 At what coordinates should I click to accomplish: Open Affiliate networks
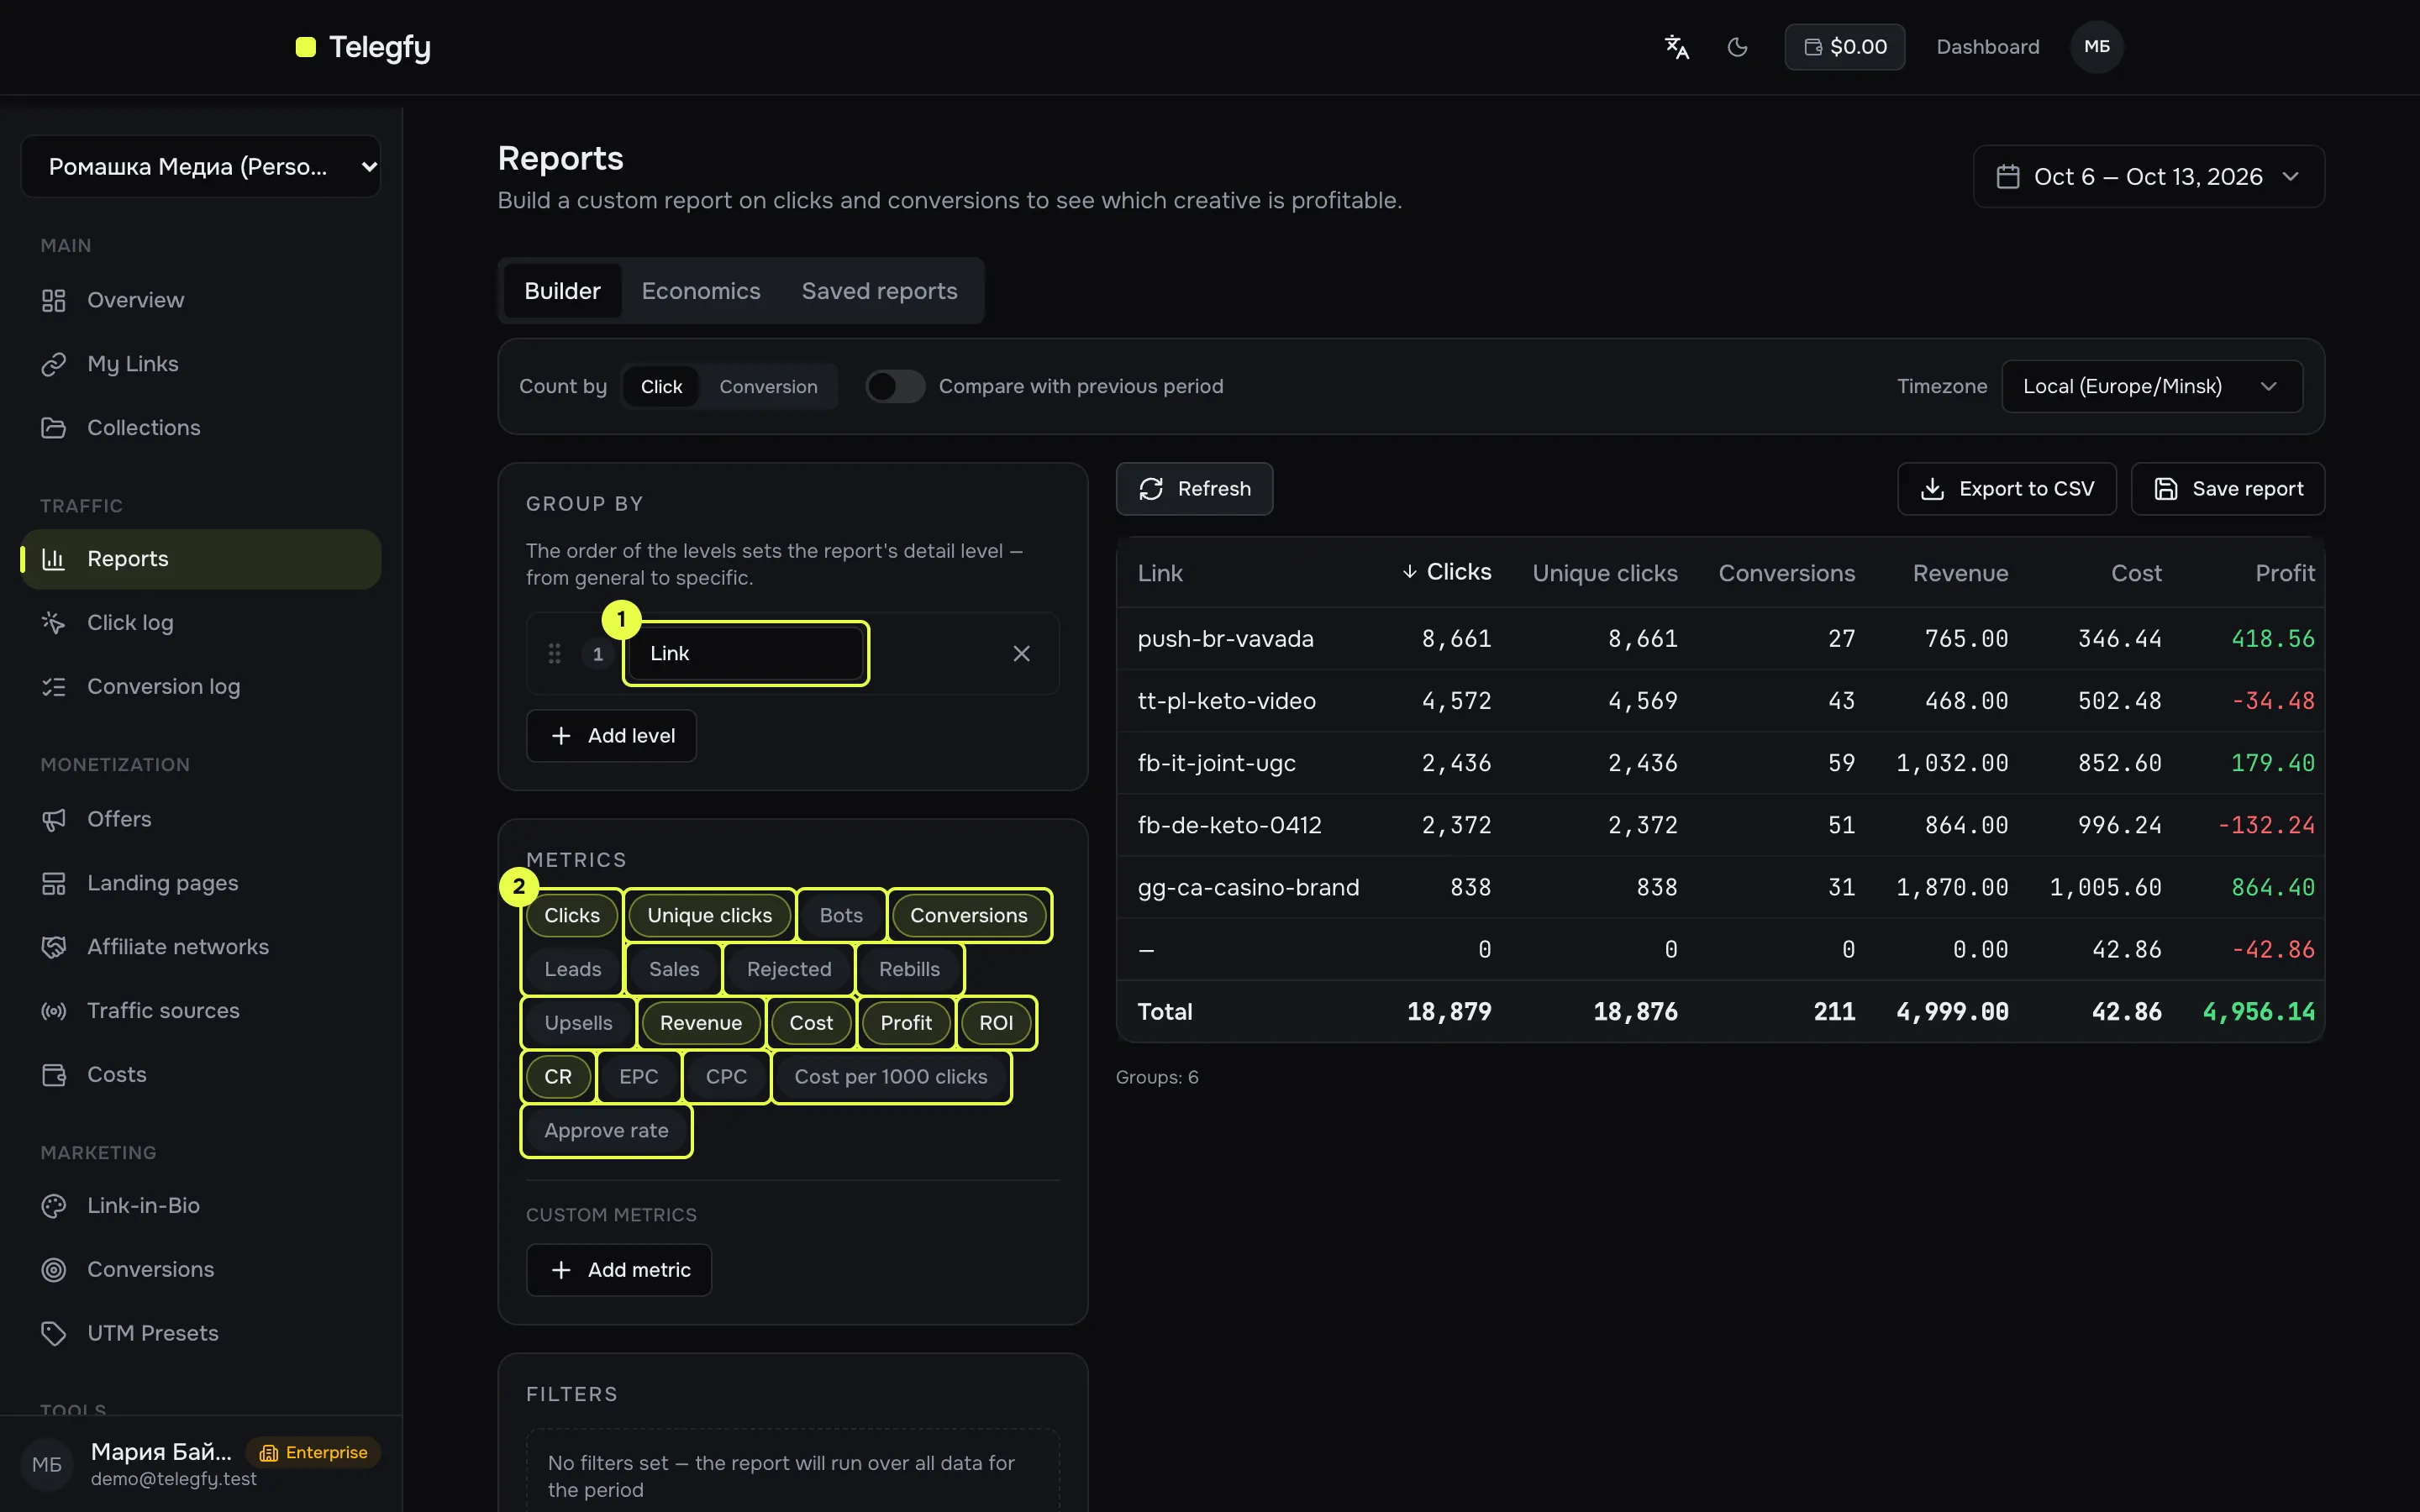(200, 947)
